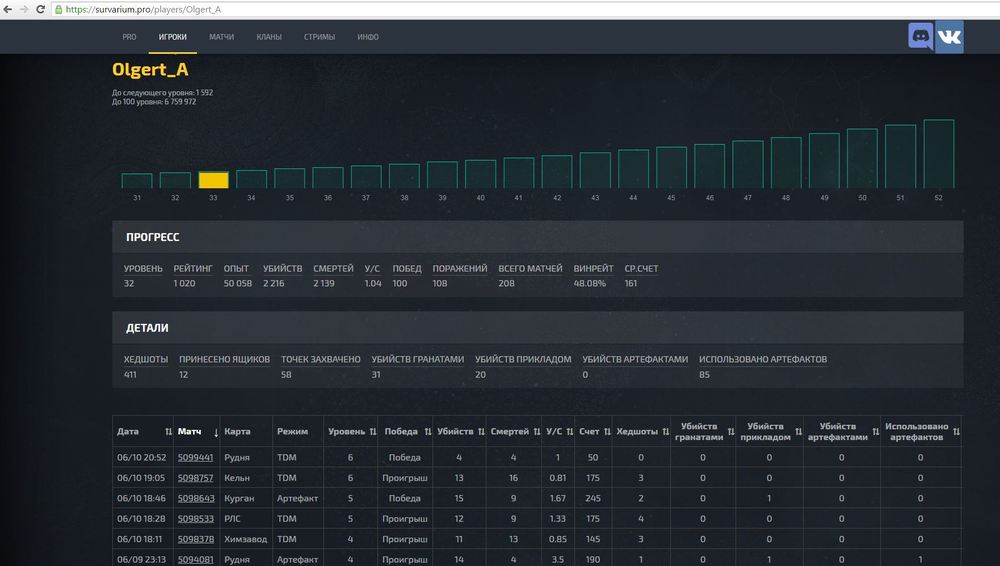Viewport: 1000px width, 566px height.
Task: Sort table by Хедшоты column arrows
Action: pyautogui.click(x=663, y=432)
